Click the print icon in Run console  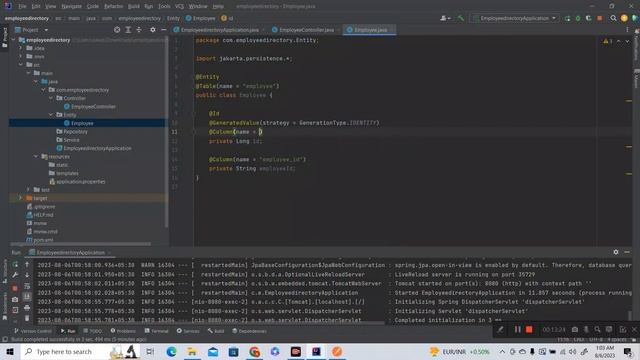point(27,307)
